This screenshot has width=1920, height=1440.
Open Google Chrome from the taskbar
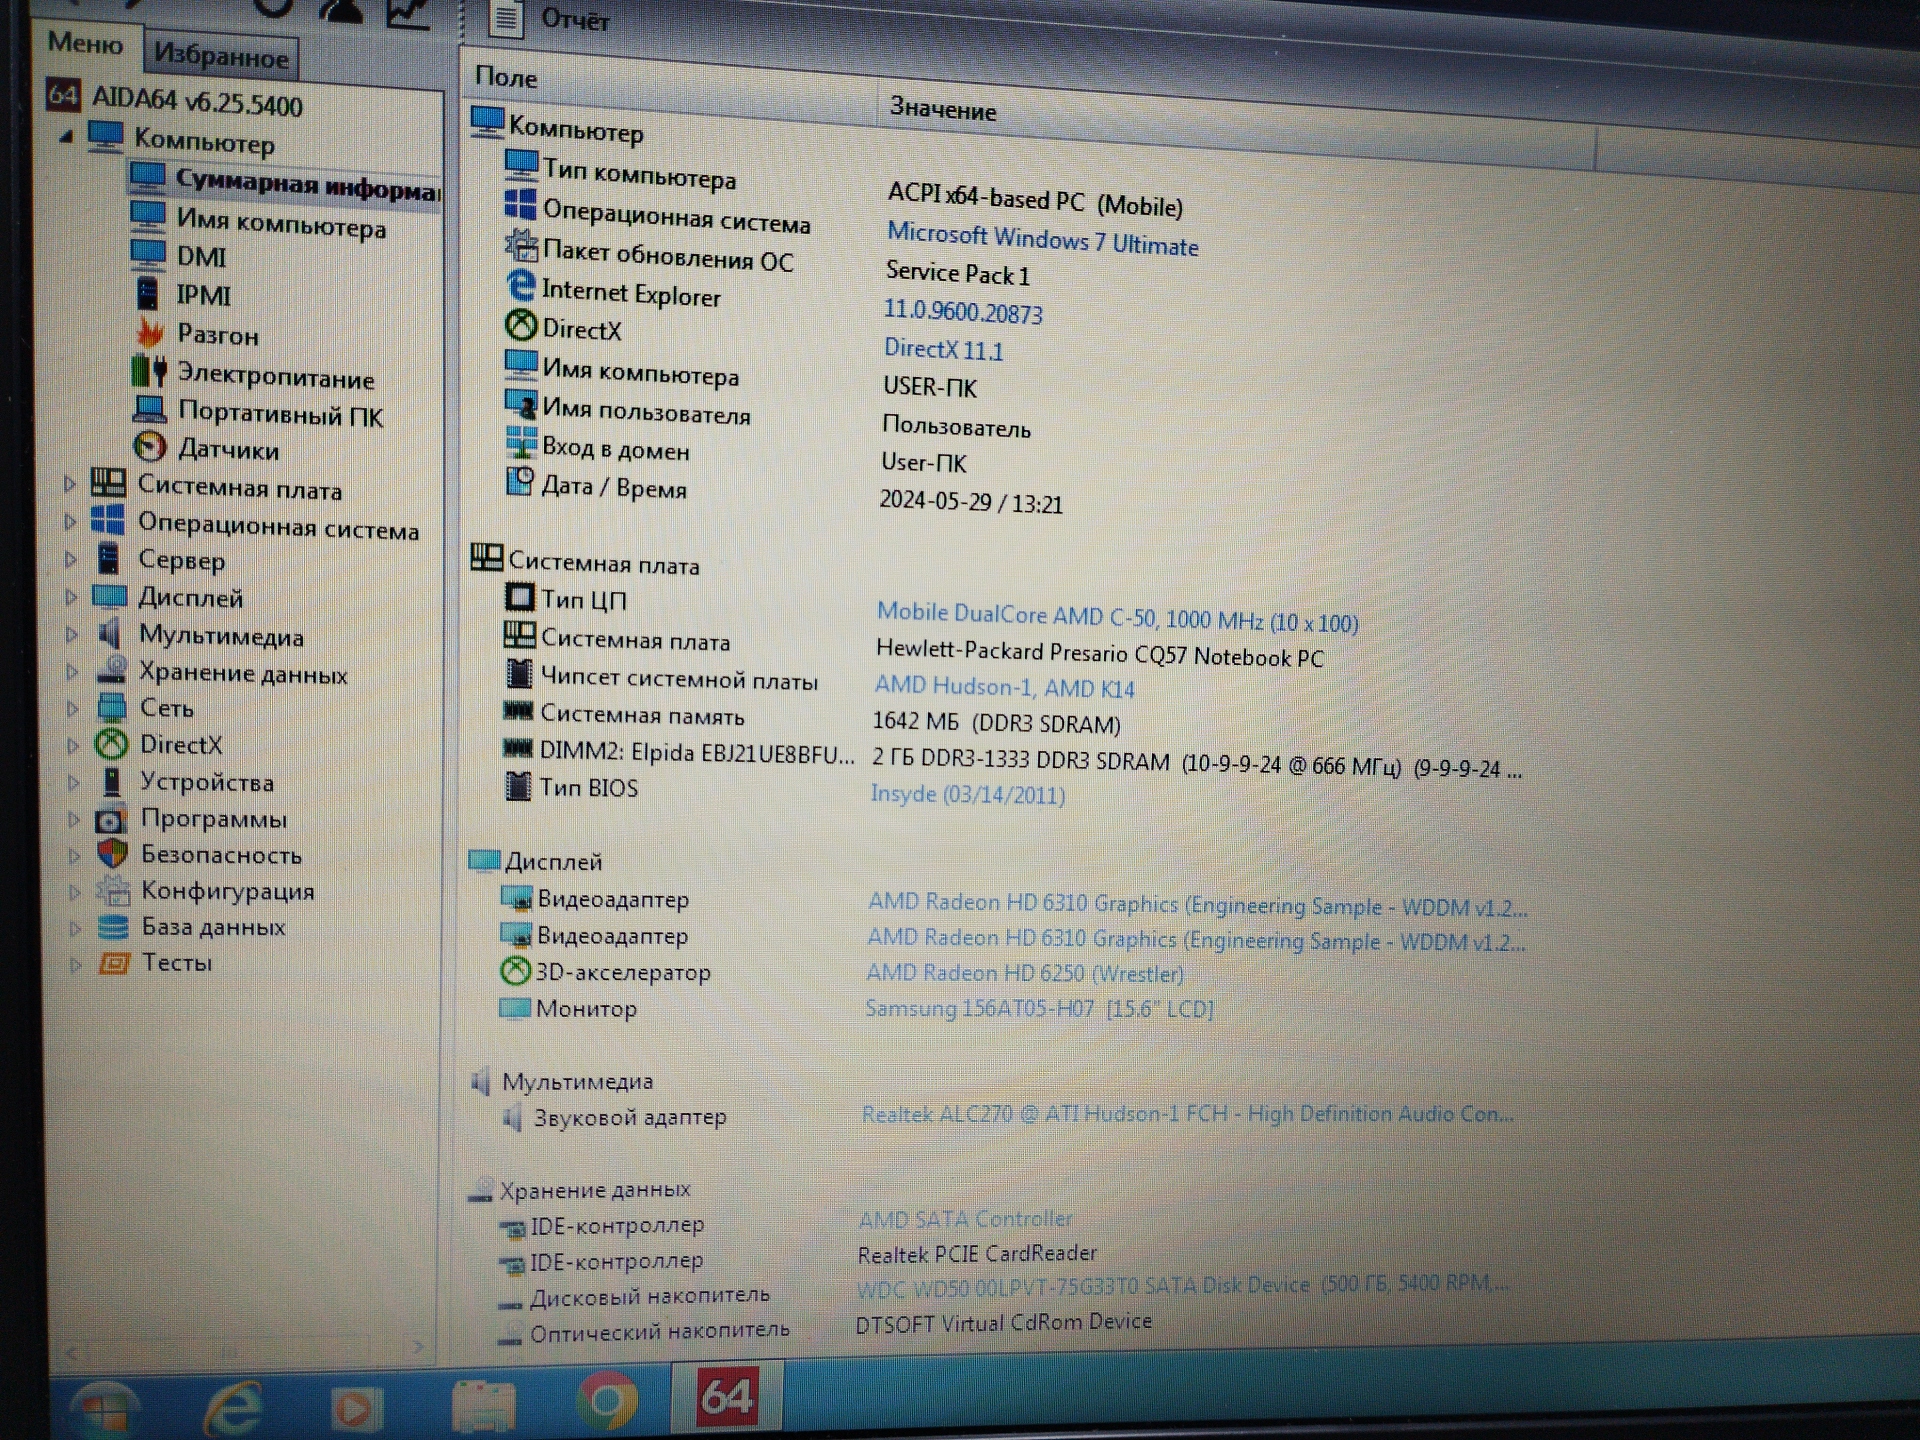pos(606,1401)
